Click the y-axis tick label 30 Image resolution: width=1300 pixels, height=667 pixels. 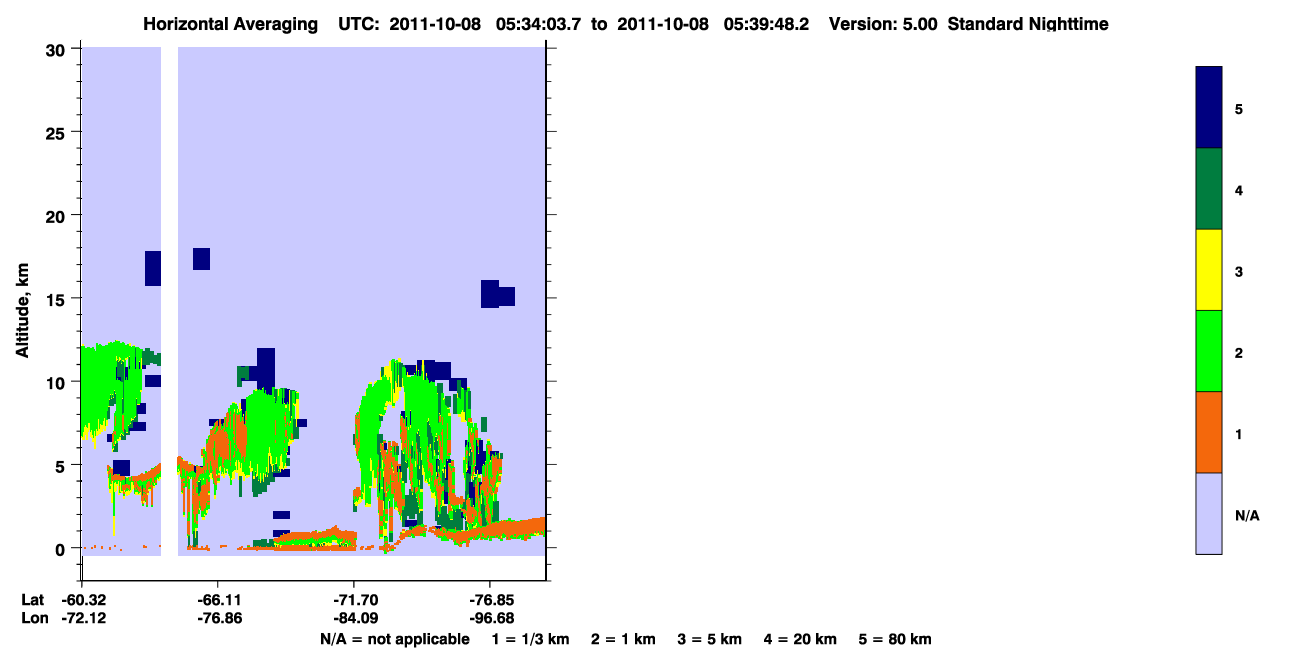tap(58, 49)
